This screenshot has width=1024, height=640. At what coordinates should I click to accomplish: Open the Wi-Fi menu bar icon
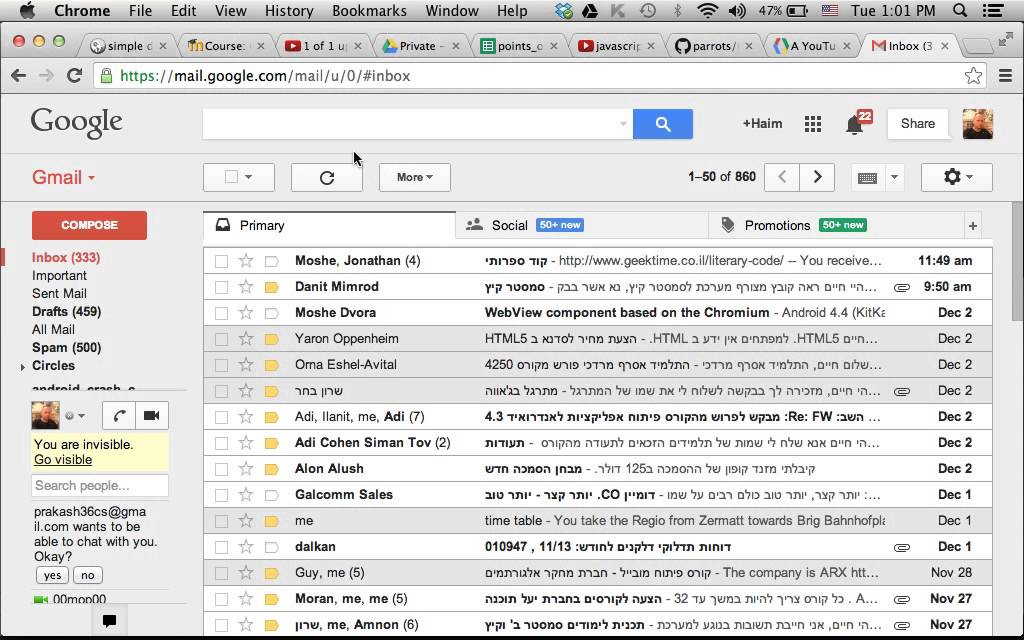click(x=707, y=10)
